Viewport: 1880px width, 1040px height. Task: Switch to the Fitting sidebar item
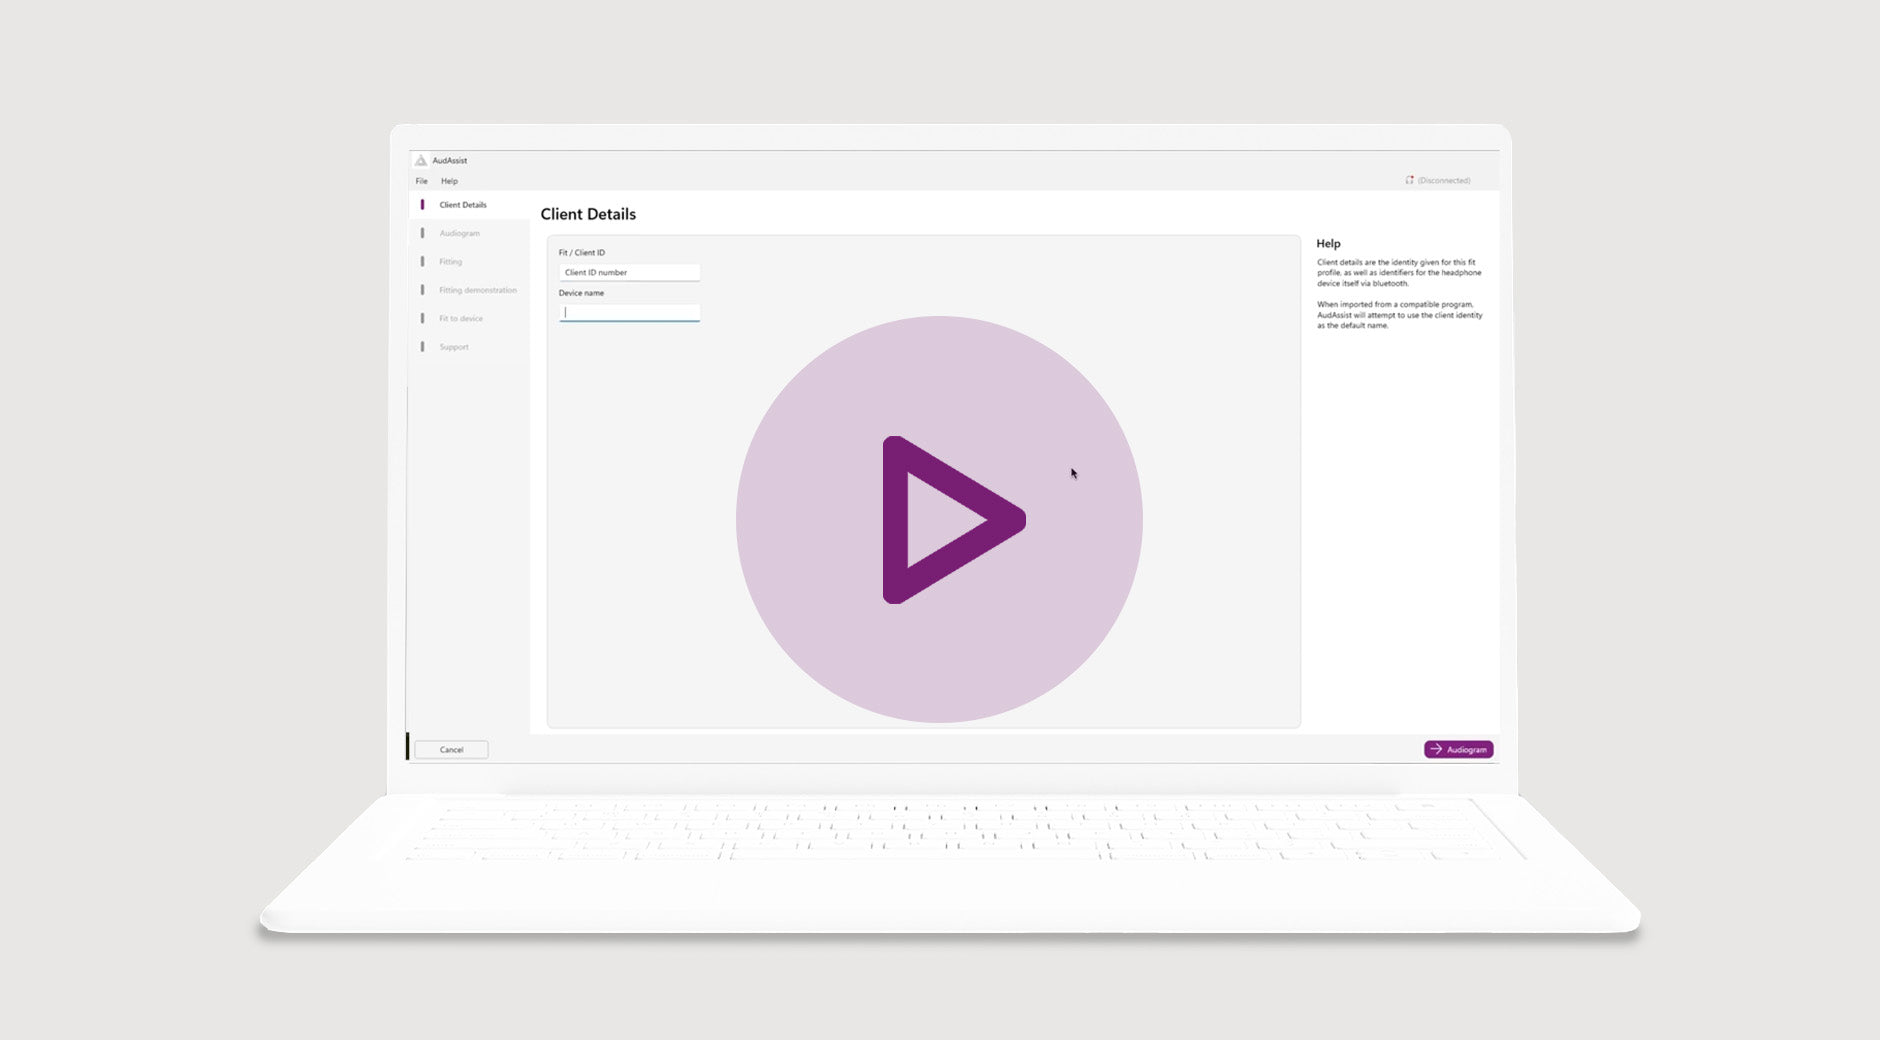pyautogui.click(x=451, y=262)
